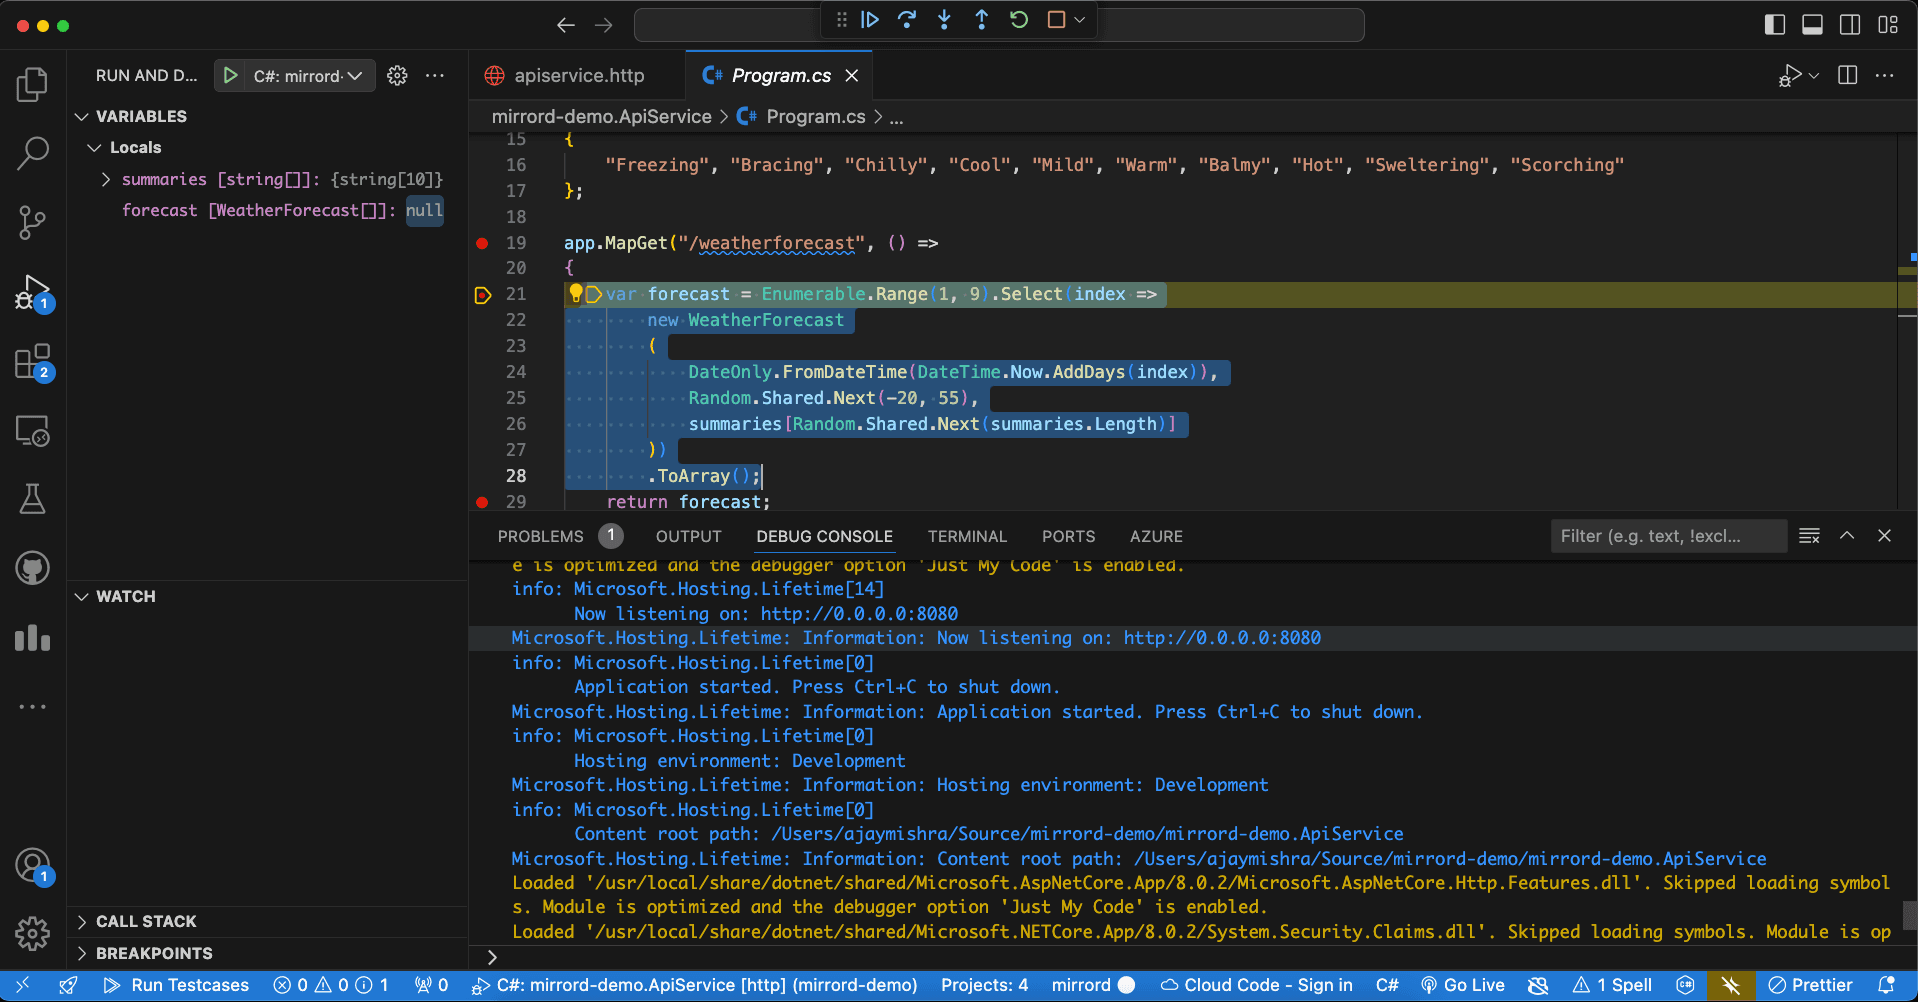Go forward in navigation history
The height and width of the screenshot is (1002, 1918).
tap(603, 25)
